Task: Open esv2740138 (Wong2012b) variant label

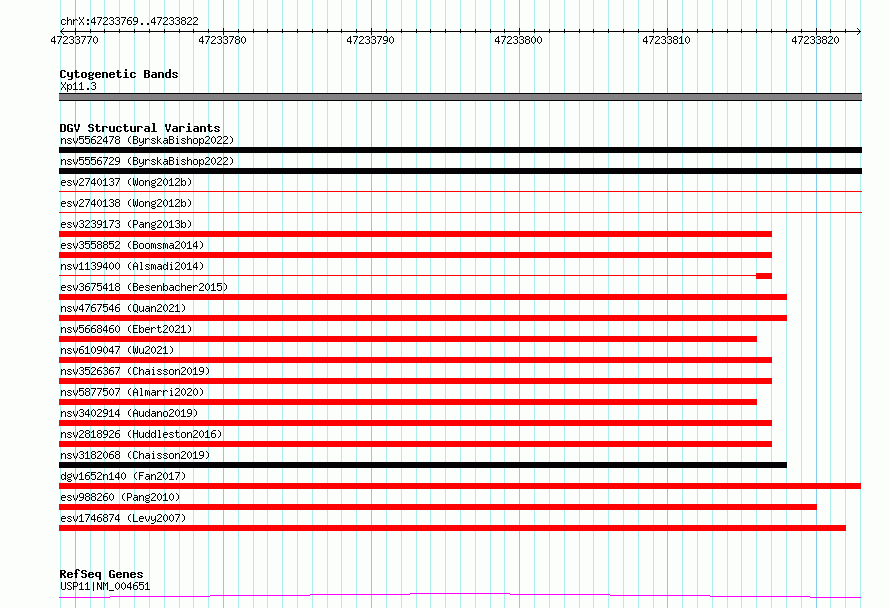Action: (x=126, y=203)
